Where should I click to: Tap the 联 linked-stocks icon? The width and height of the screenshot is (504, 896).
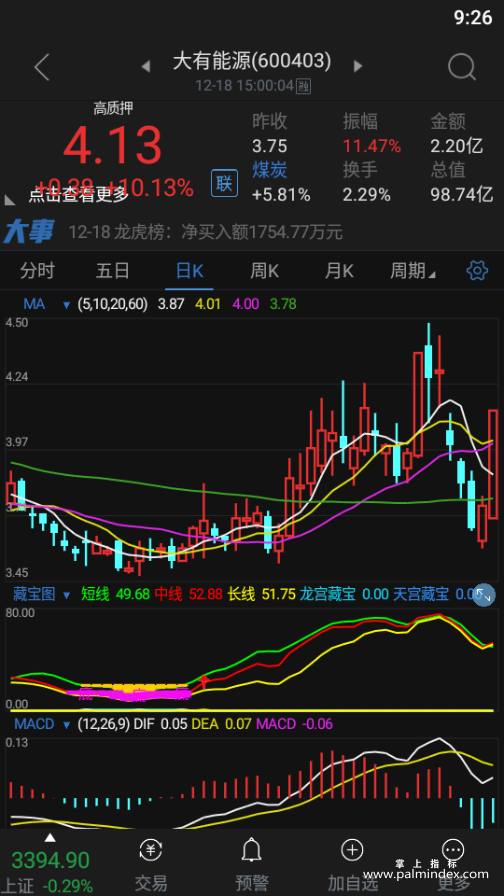(225, 183)
